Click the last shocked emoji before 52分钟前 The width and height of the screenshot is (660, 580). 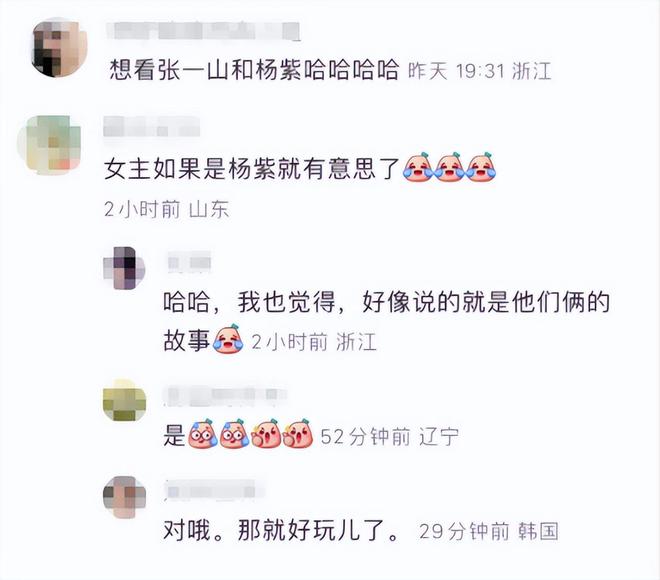(298, 434)
